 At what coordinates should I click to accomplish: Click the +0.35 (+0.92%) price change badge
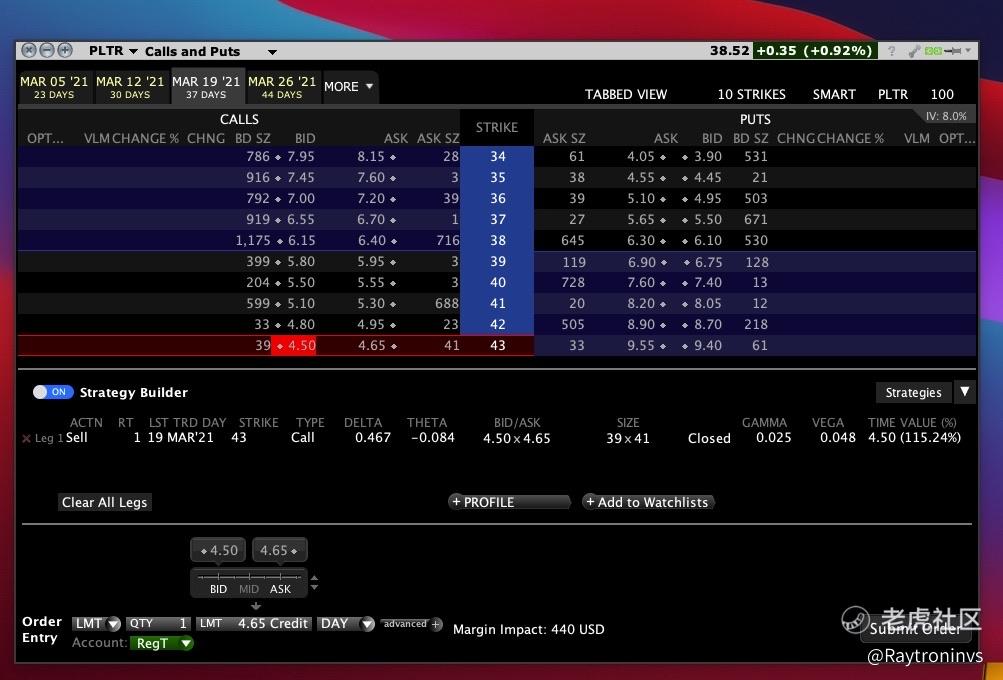814,51
